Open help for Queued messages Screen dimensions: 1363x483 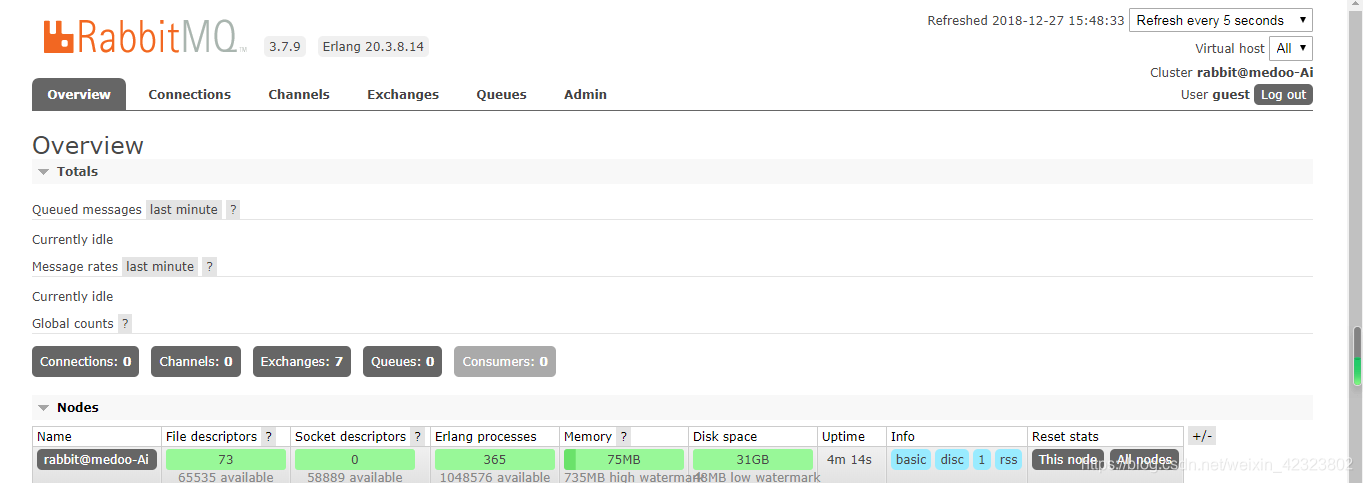coord(233,209)
